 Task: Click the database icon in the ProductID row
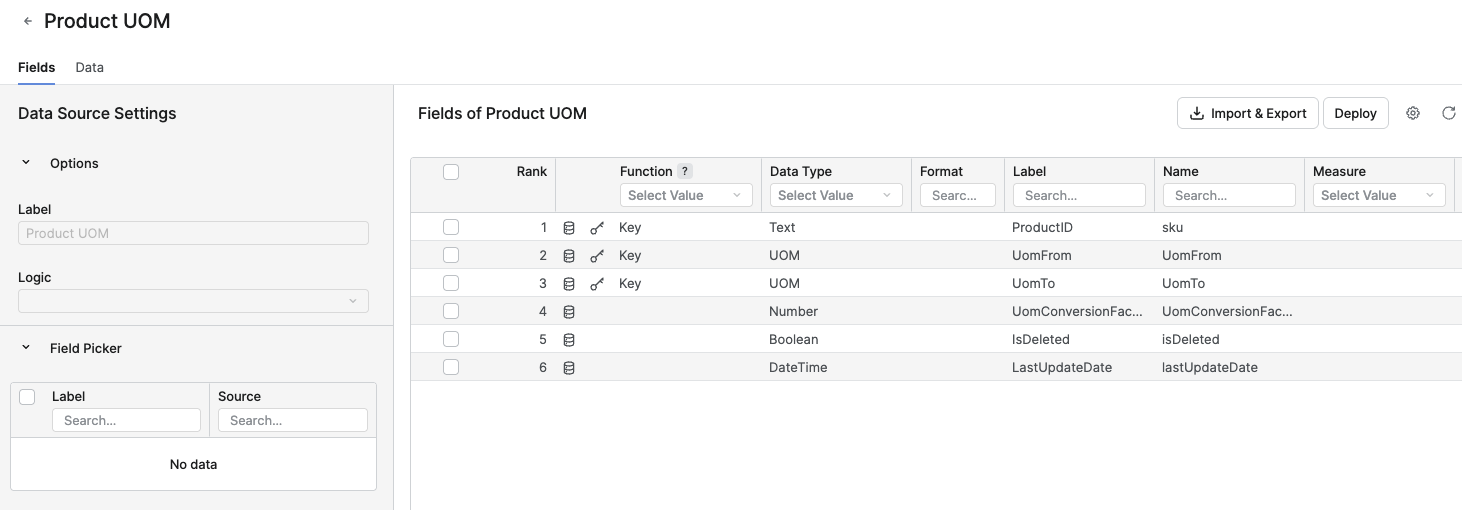point(569,228)
